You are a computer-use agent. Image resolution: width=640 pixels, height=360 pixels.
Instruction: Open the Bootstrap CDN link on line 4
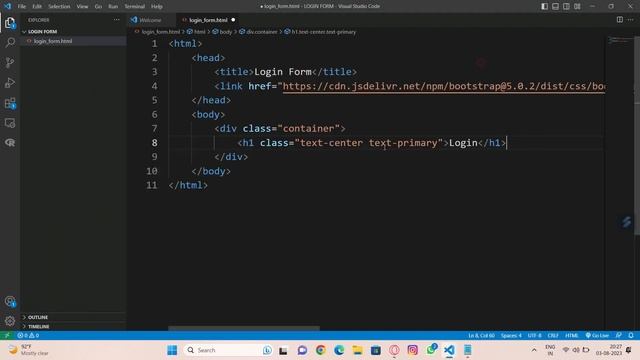(x=444, y=86)
